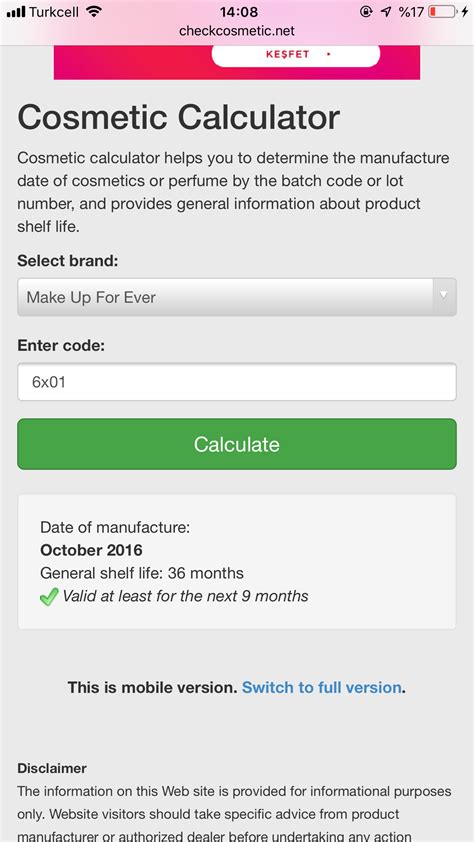Tap the cellular signal bars icon
The width and height of the screenshot is (474, 842).
point(16,12)
